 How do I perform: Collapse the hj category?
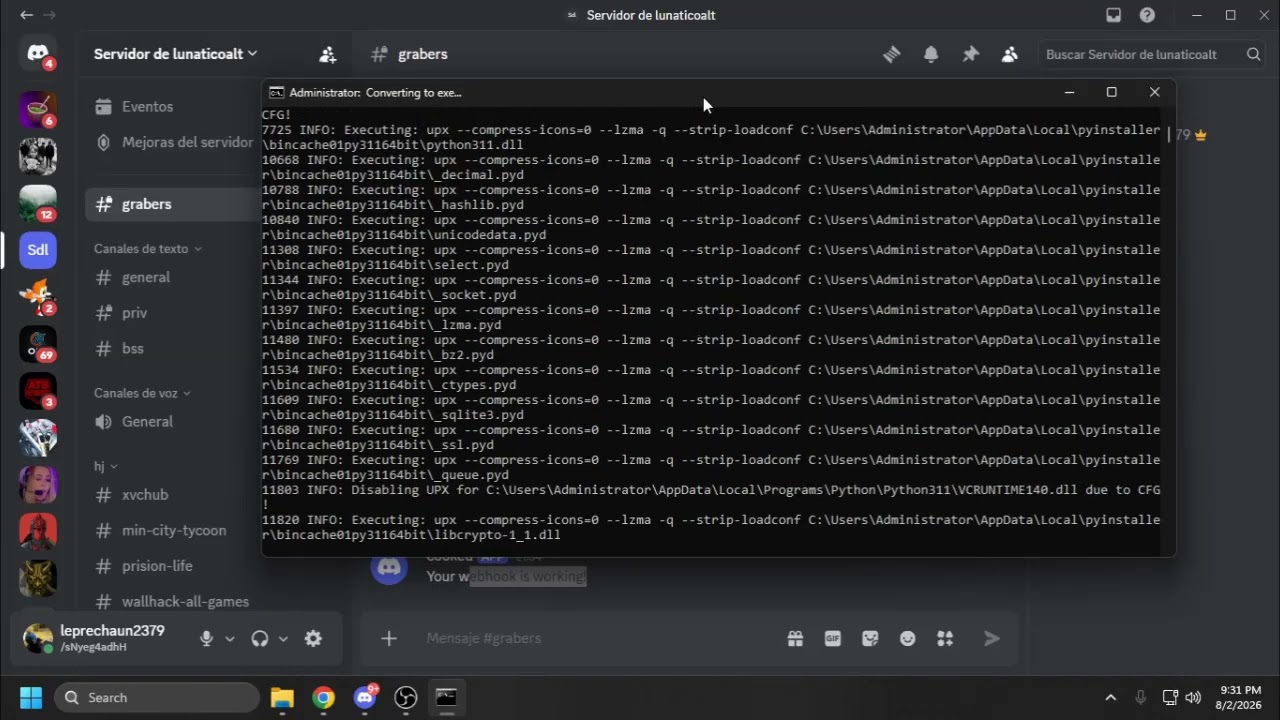pos(105,466)
